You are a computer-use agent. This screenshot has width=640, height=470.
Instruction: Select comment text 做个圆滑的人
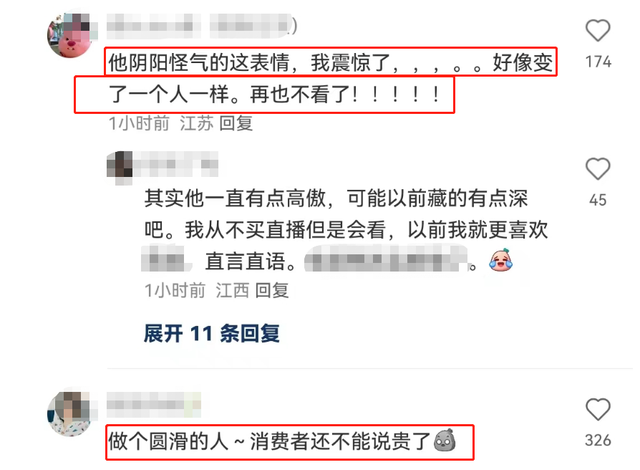169,441
